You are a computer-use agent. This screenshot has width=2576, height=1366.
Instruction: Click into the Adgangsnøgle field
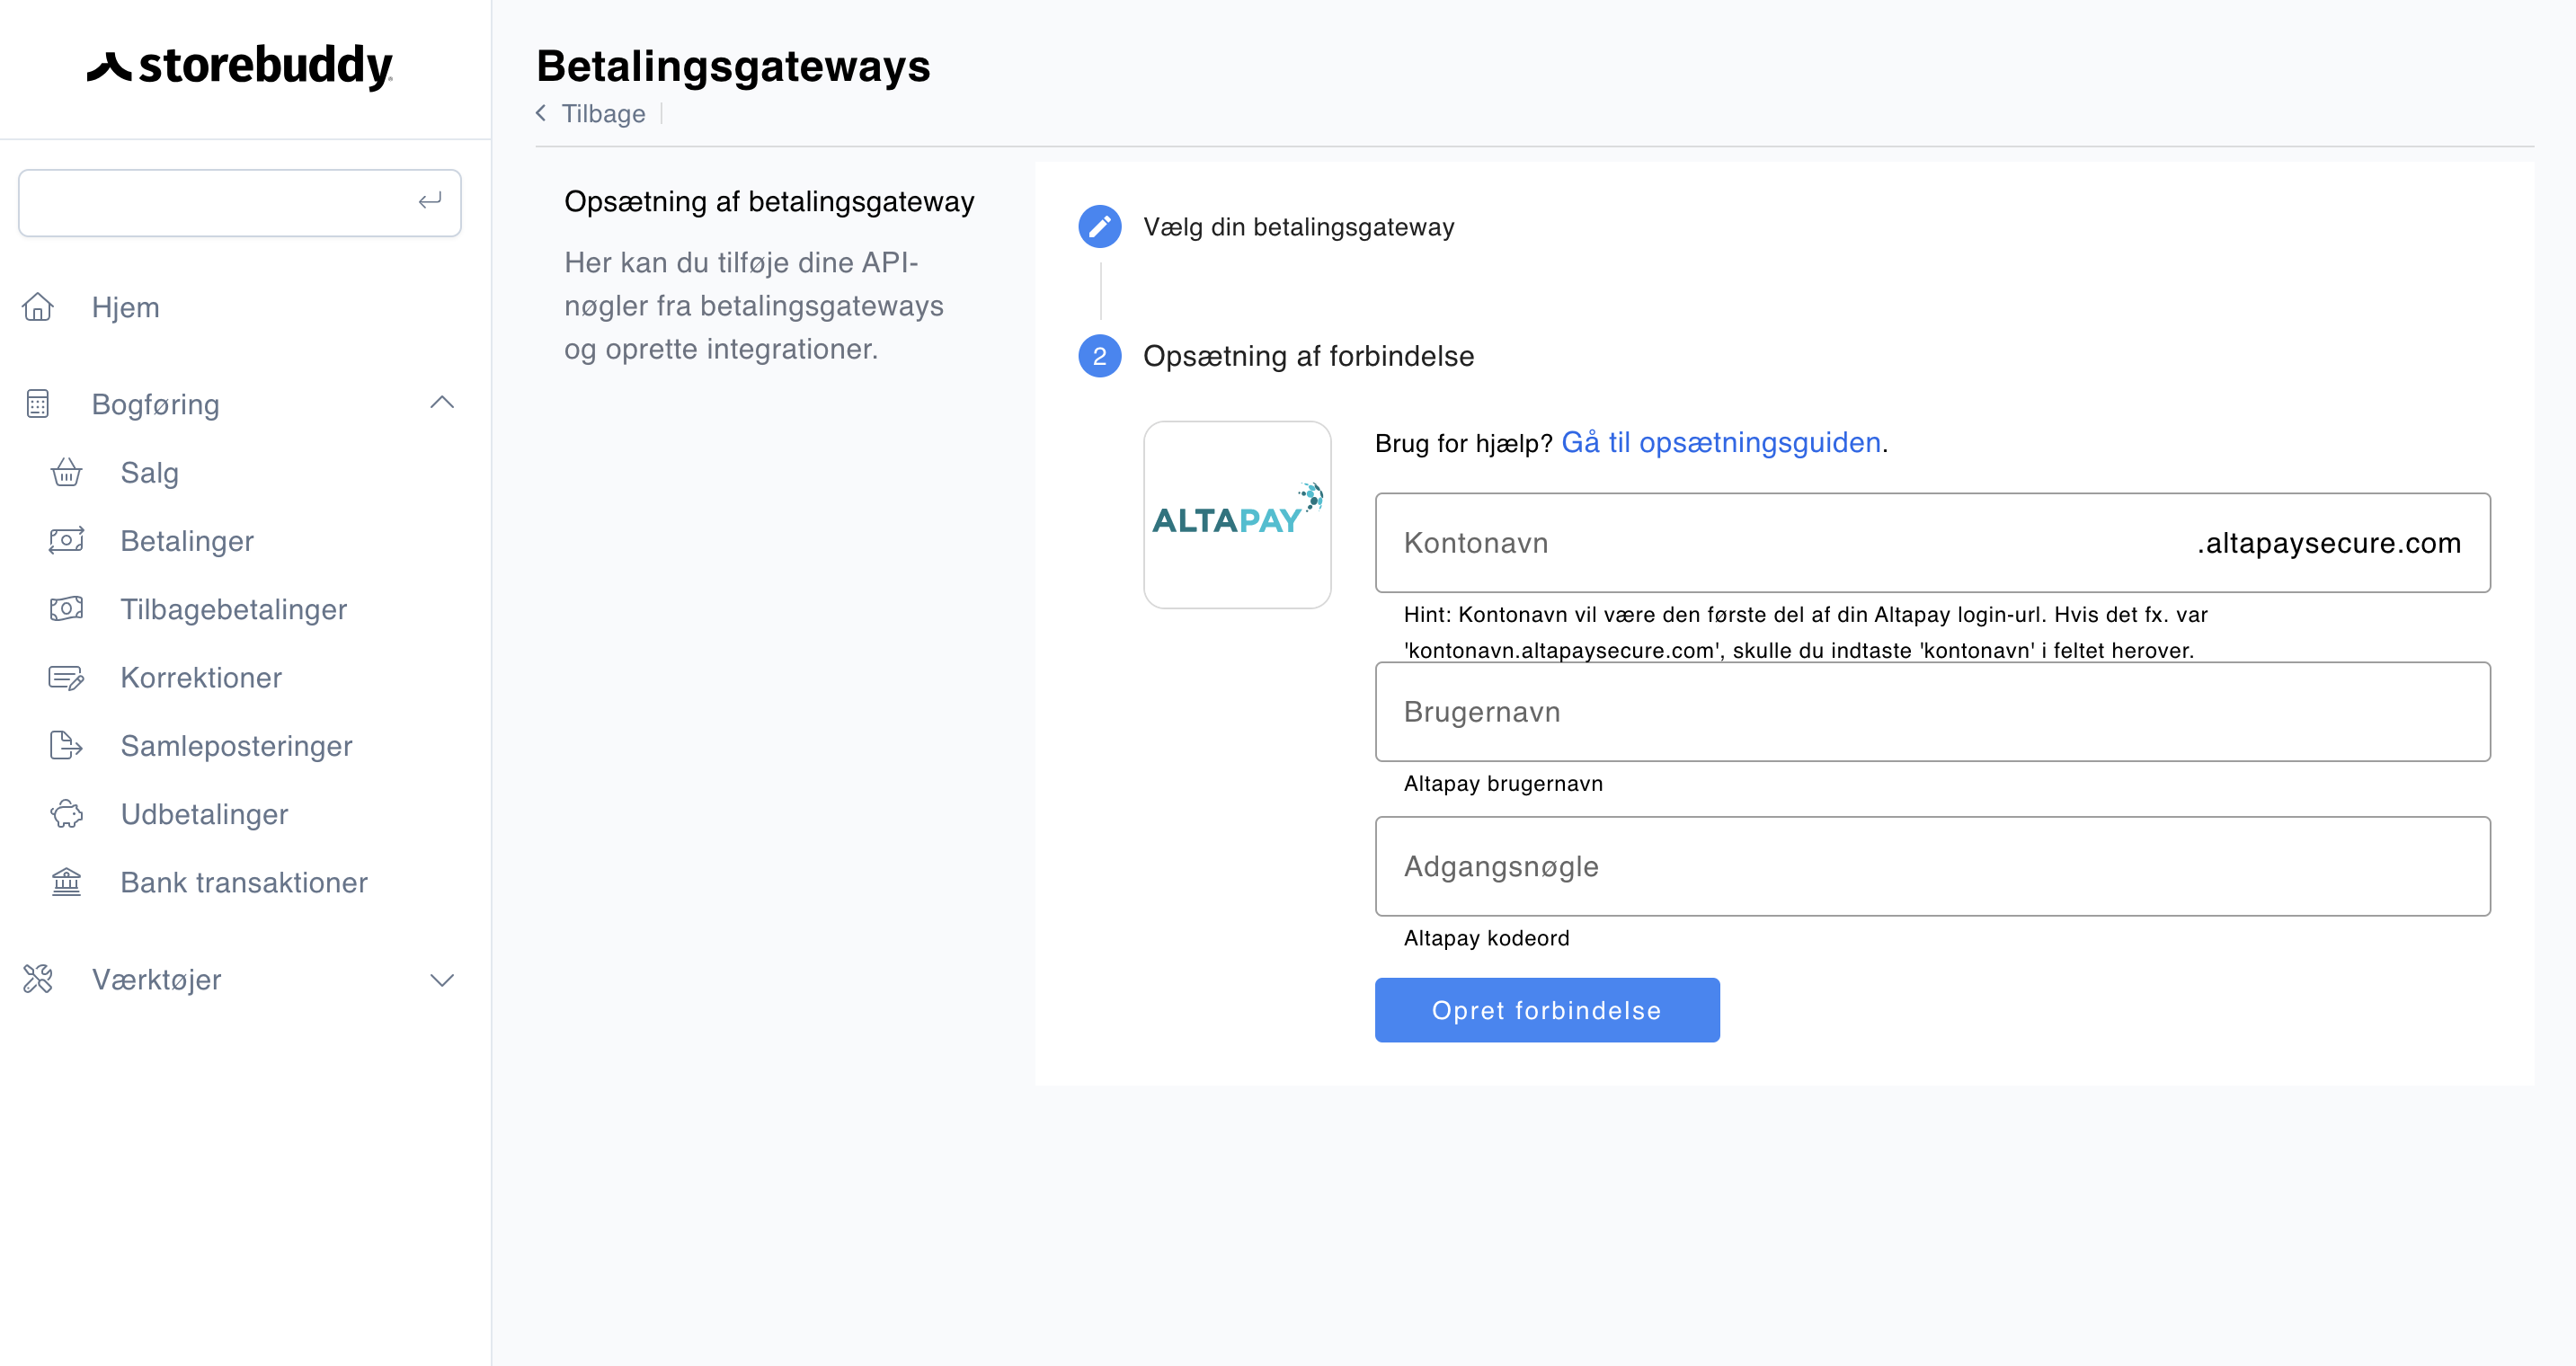tap(1932, 866)
